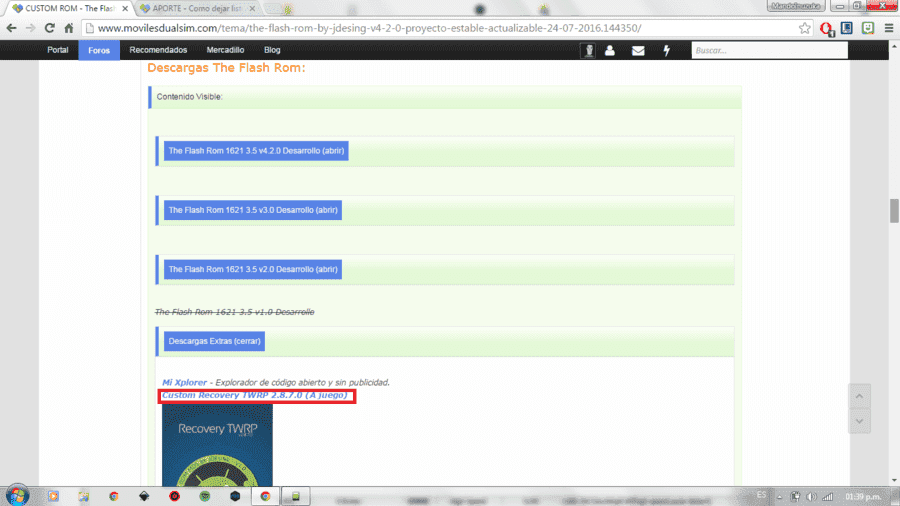
Task: Switch to the active Chrome taskbar window
Action: (265, 496)
